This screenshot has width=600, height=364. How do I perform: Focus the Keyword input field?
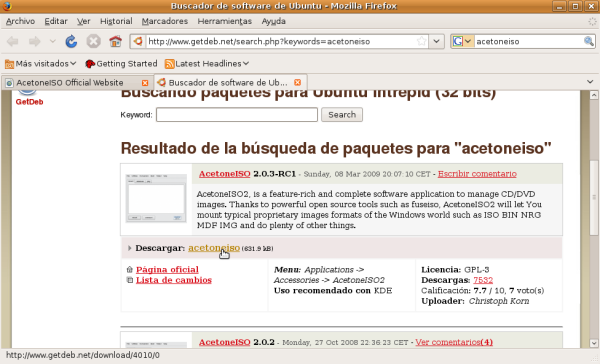tap(237, 114)
